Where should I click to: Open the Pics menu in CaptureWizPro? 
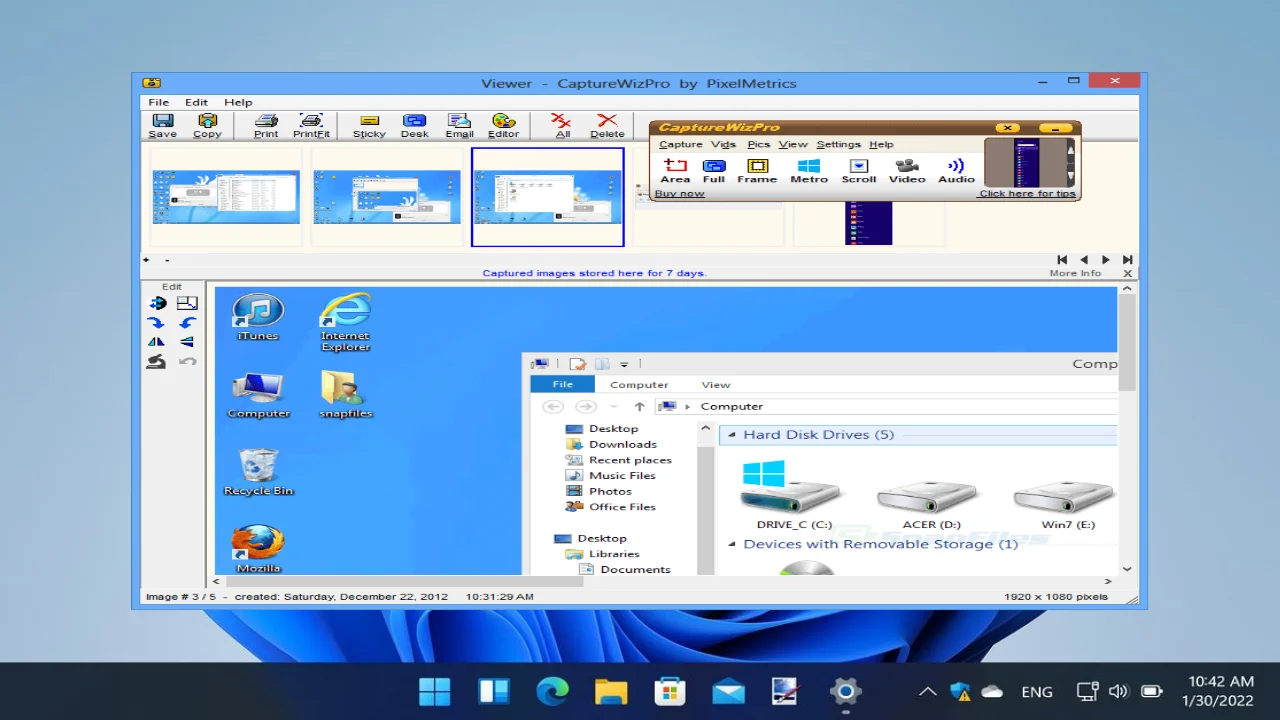[x=759, y=144]
